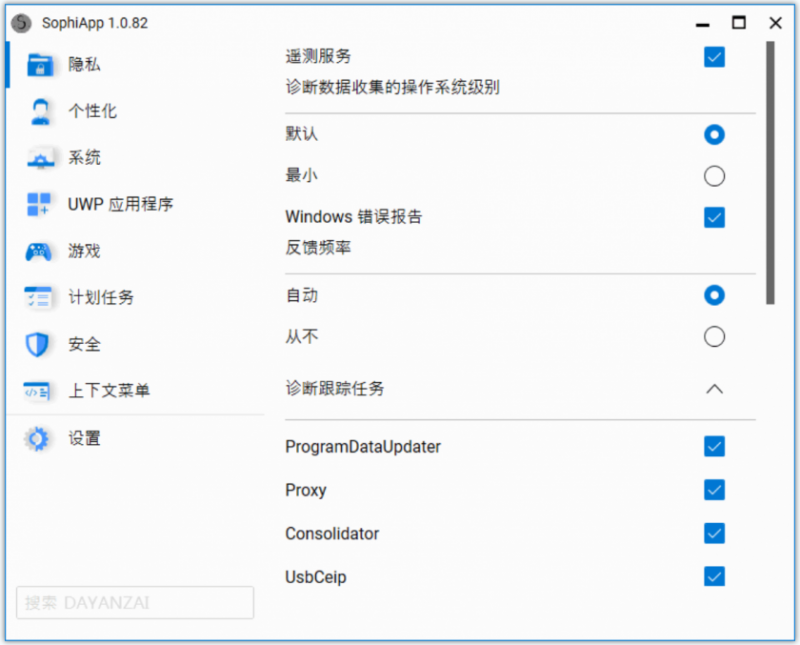The image size is (800, 645).
Task: Select the 自动 feedback frequency radio
Action: click(714, 295)
